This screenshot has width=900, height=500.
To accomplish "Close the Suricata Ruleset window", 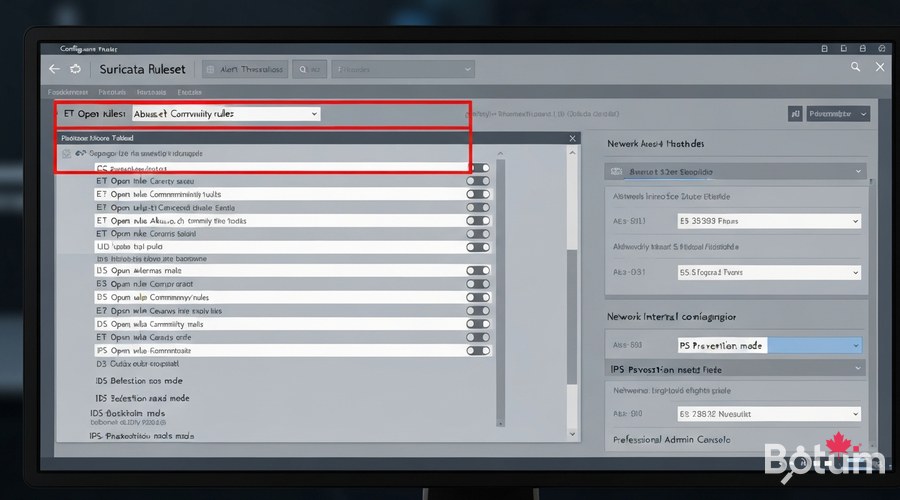I will coord(880,67).
